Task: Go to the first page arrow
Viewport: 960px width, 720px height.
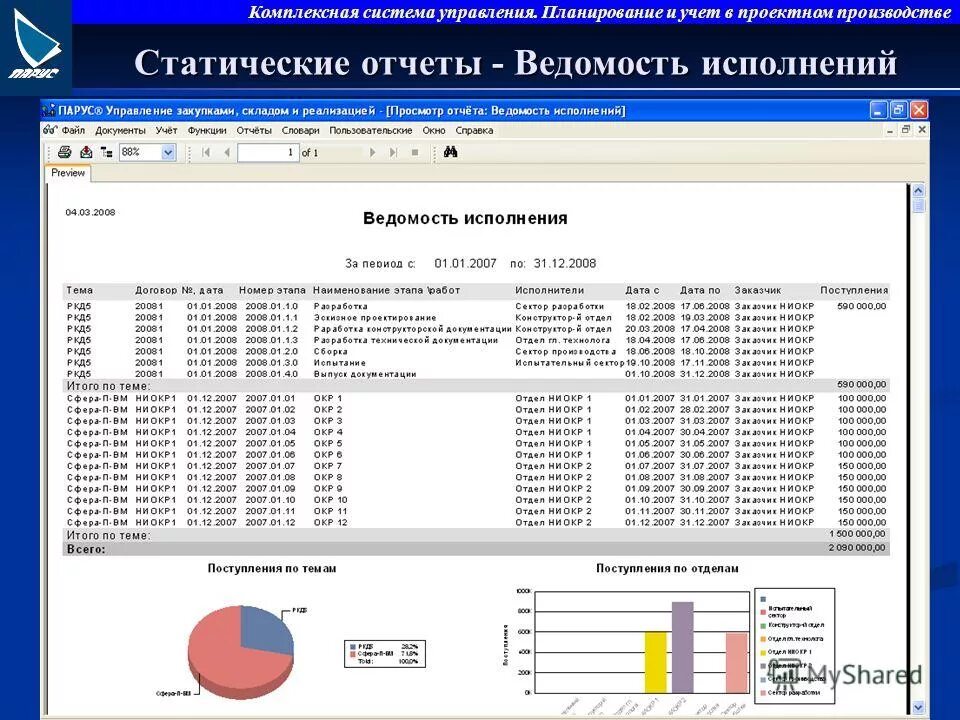Action: coord(206,152)
